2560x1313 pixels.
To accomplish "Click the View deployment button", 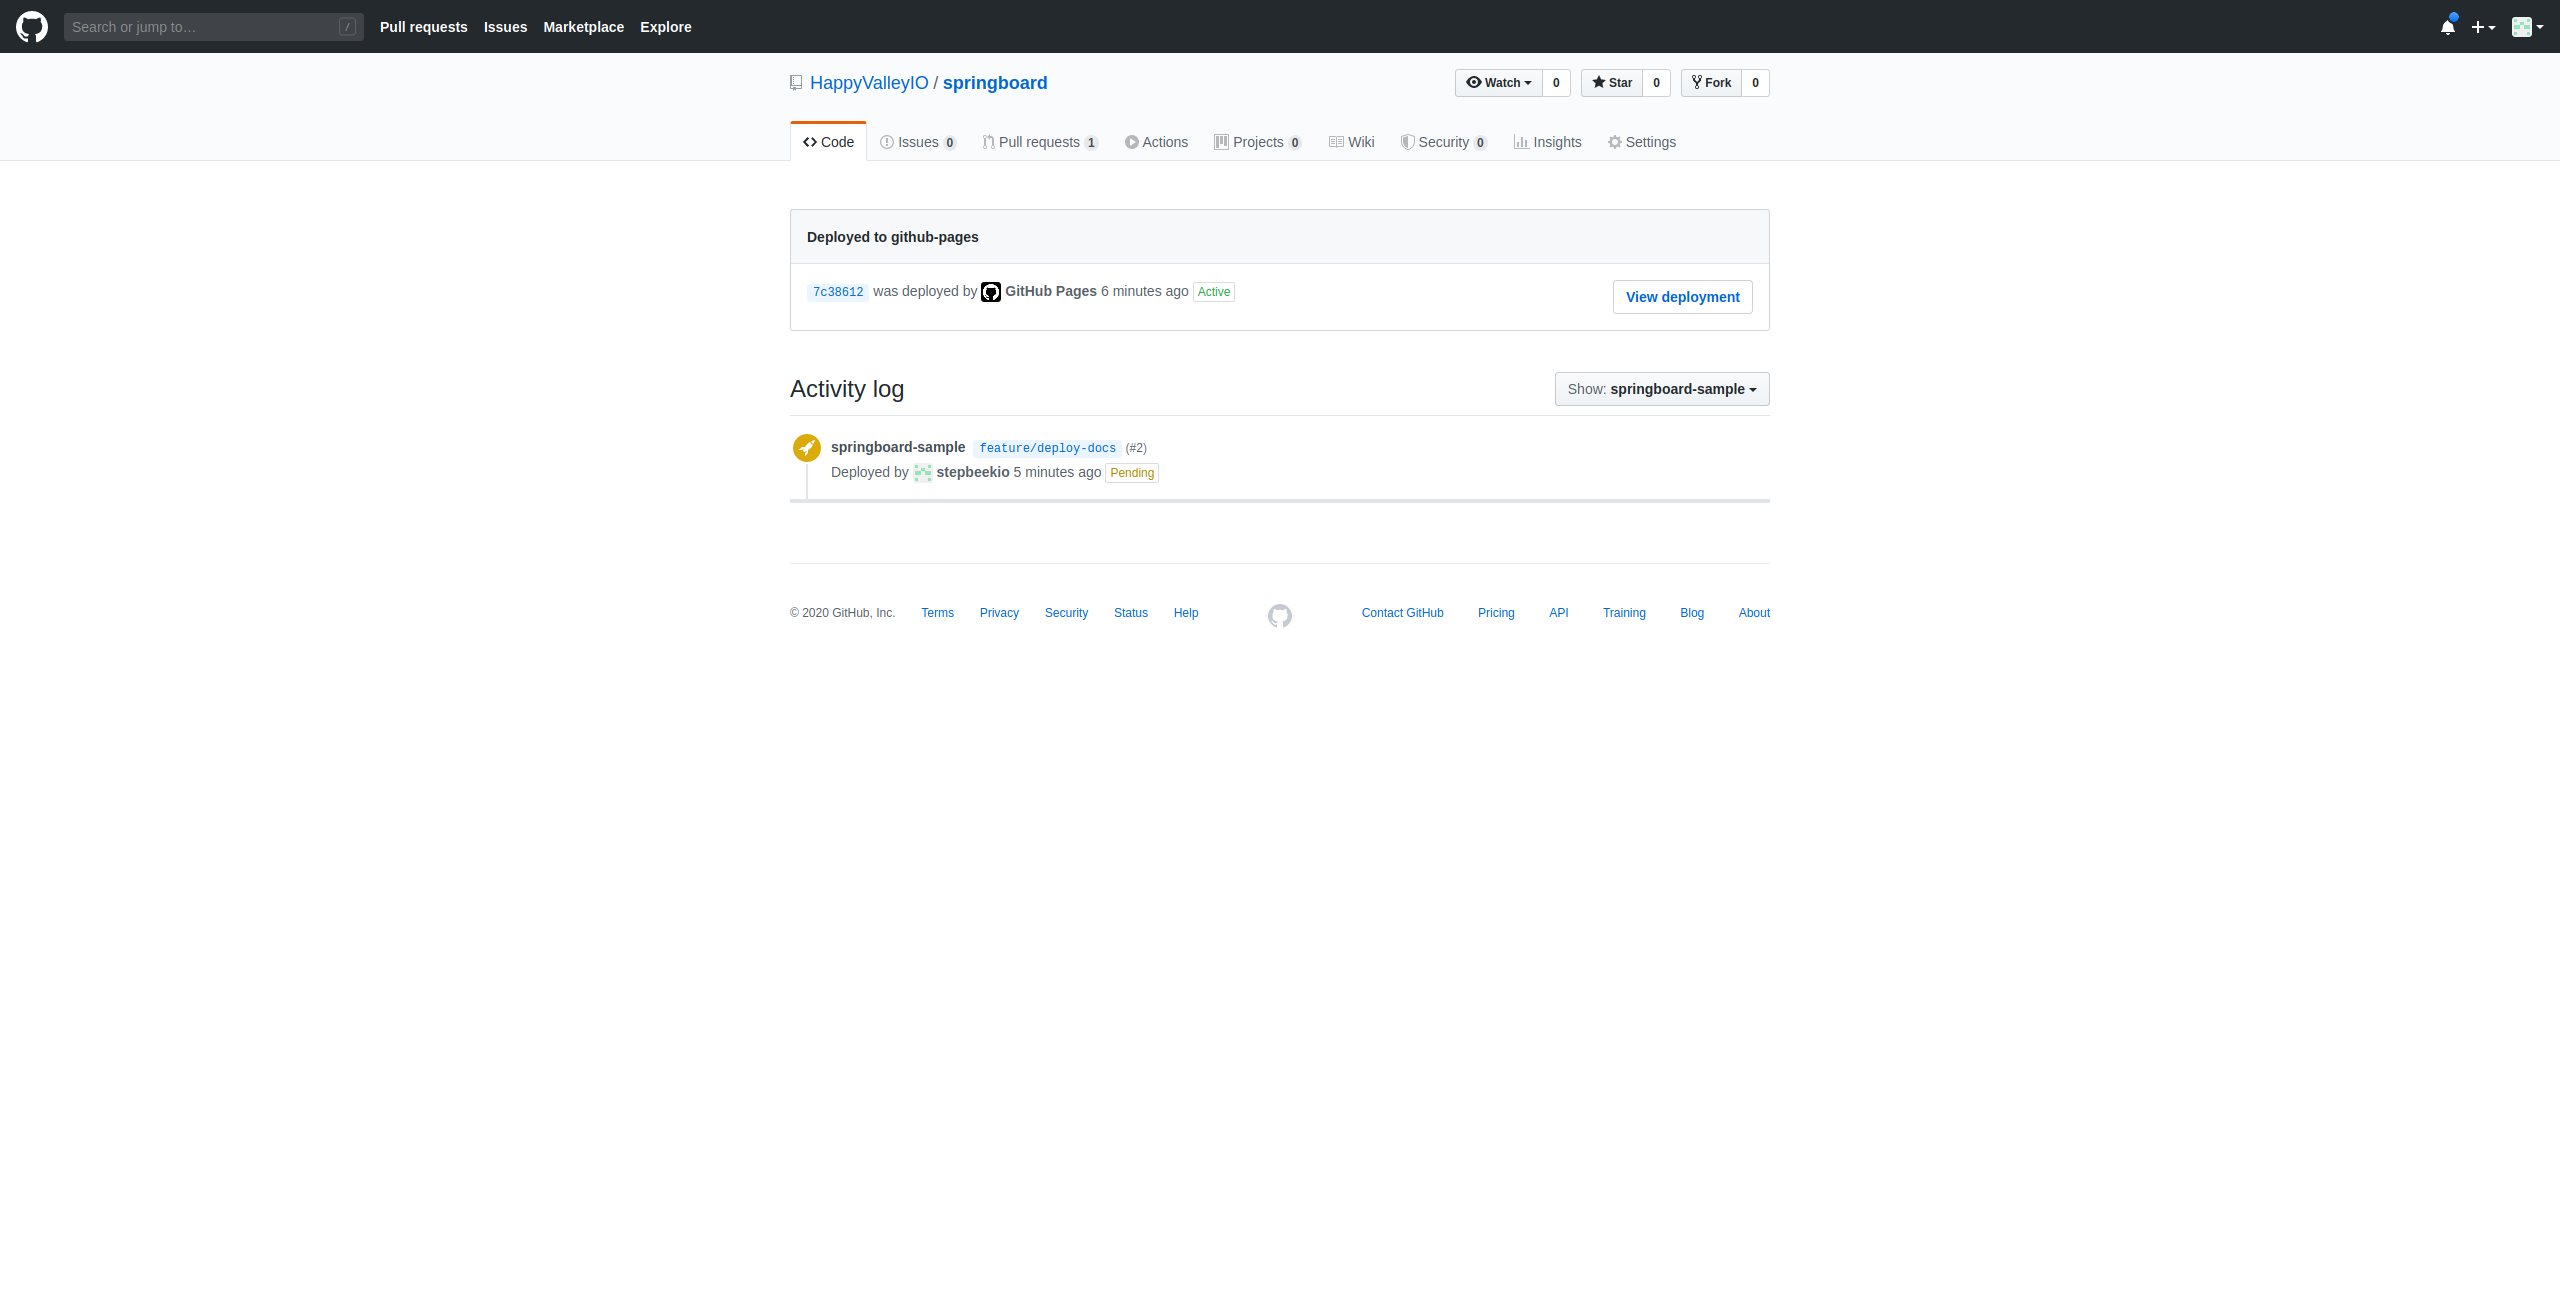I will (x=1682, y=297).
